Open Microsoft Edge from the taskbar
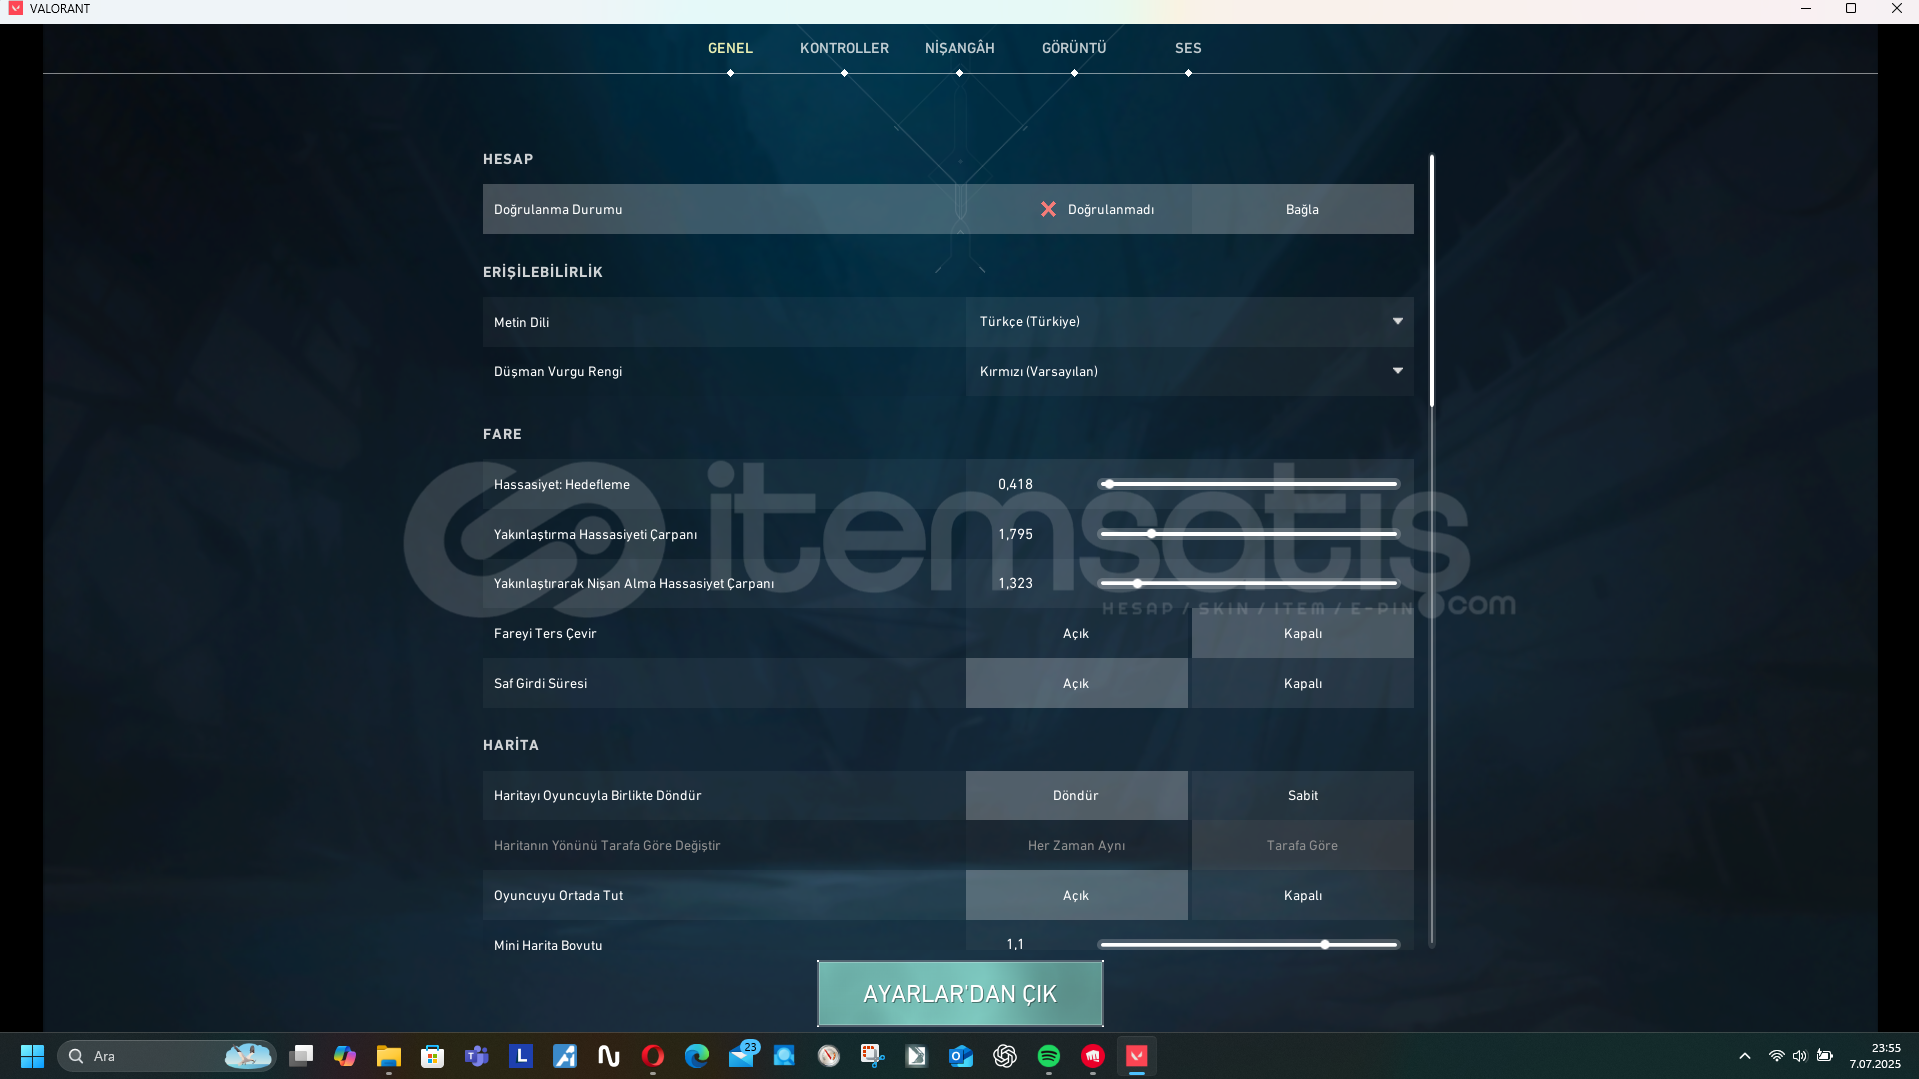 tap(697, 1056)
